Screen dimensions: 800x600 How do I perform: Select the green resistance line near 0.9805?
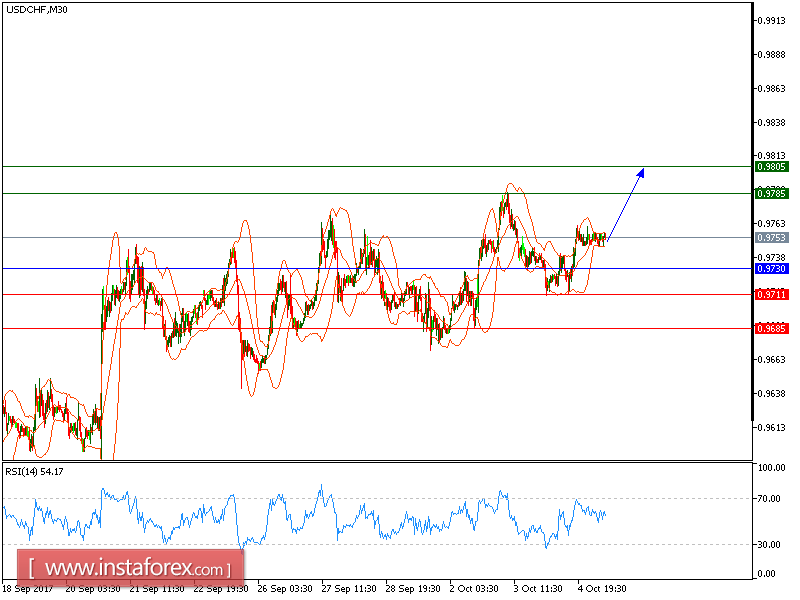(x=400, y=165)
